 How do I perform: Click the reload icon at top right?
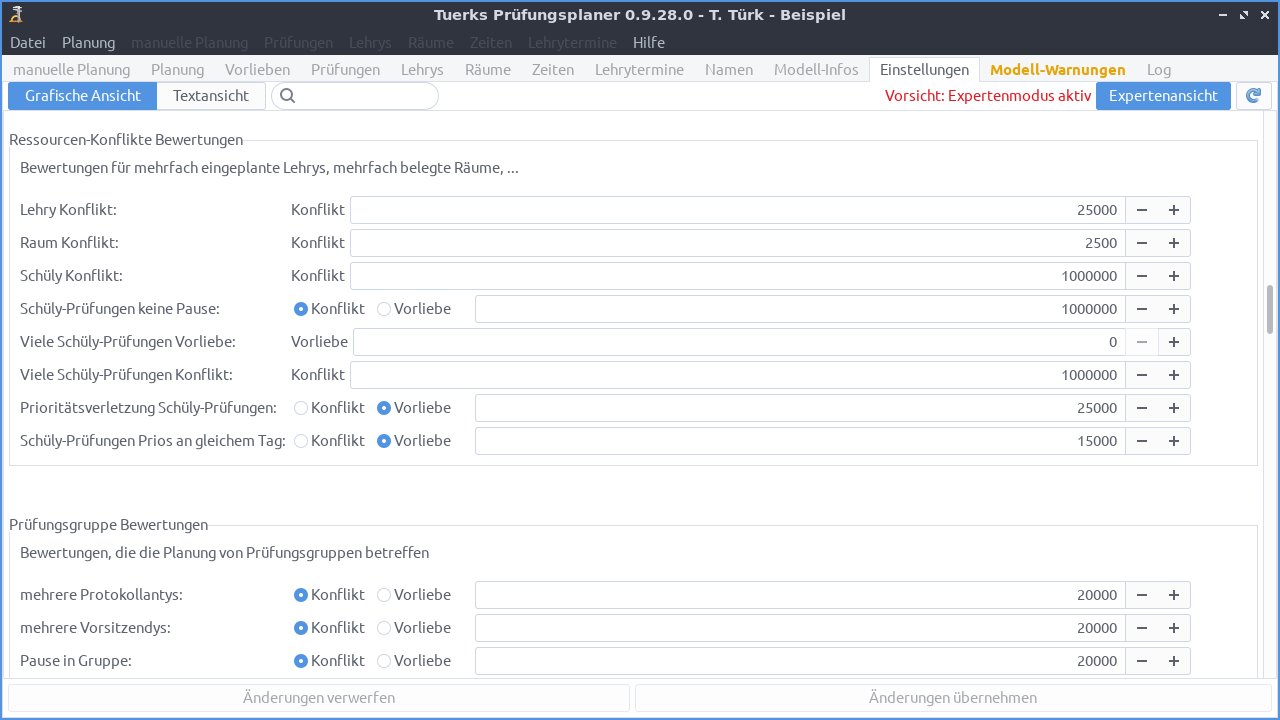pos(1253,95)
